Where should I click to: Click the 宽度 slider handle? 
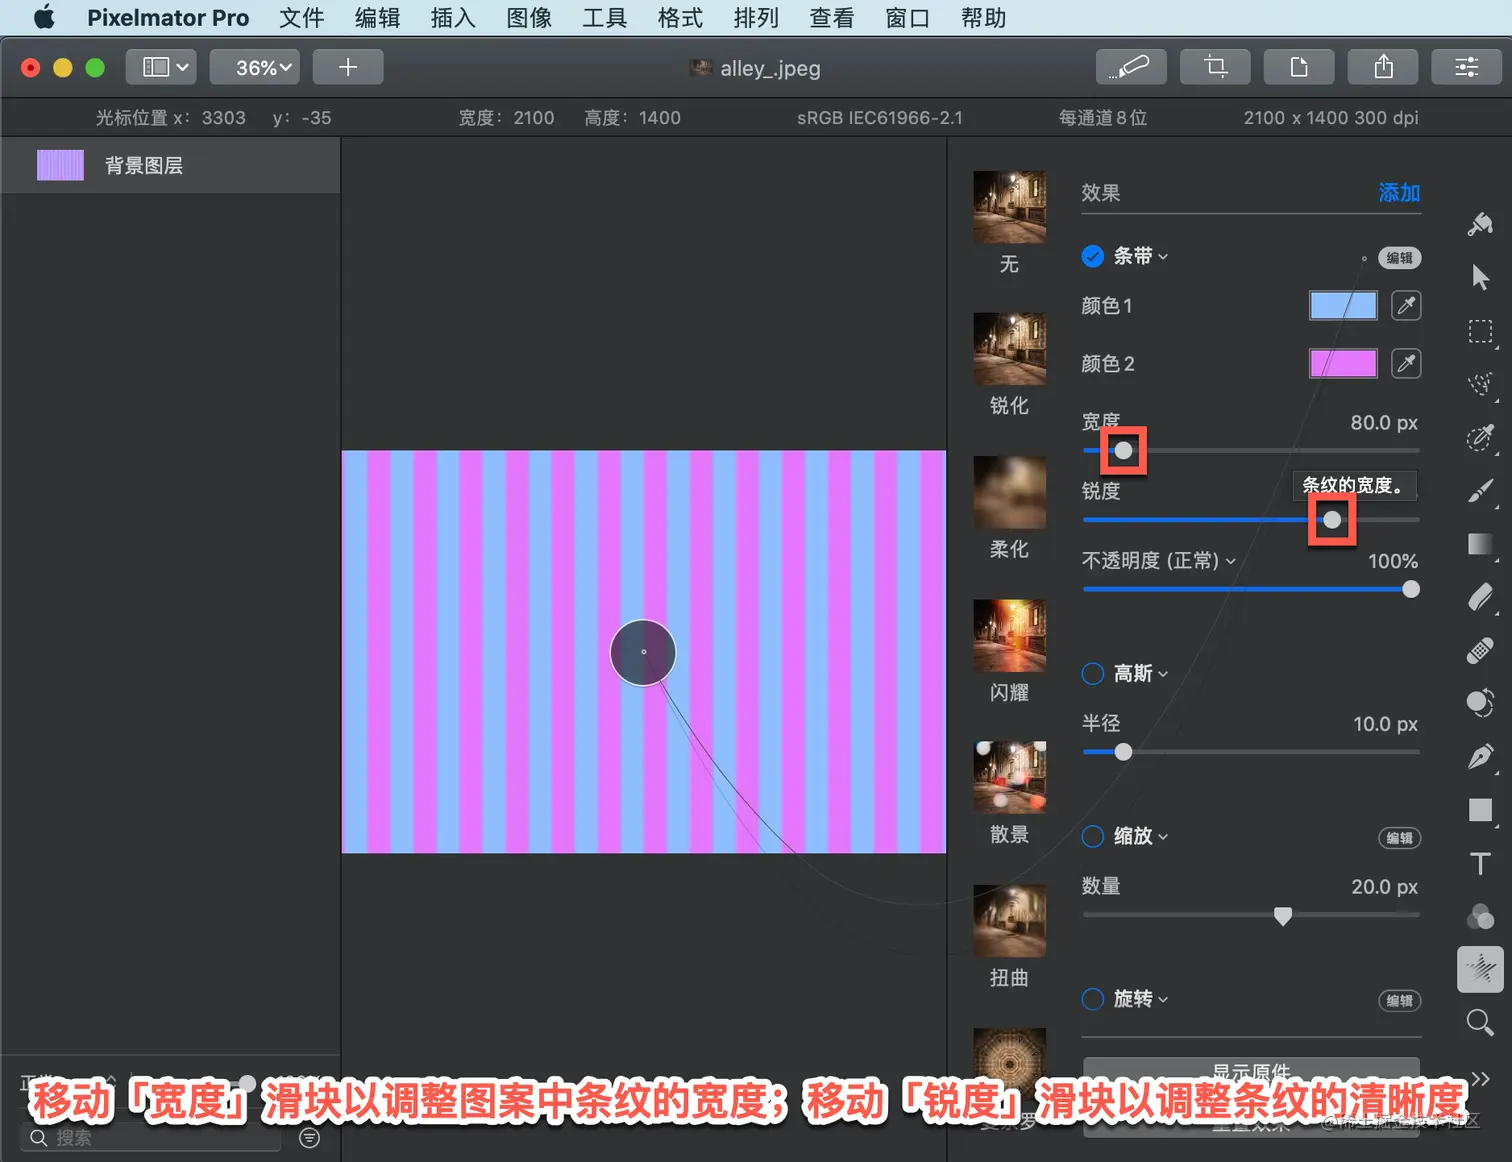[x=1124, y=451]
